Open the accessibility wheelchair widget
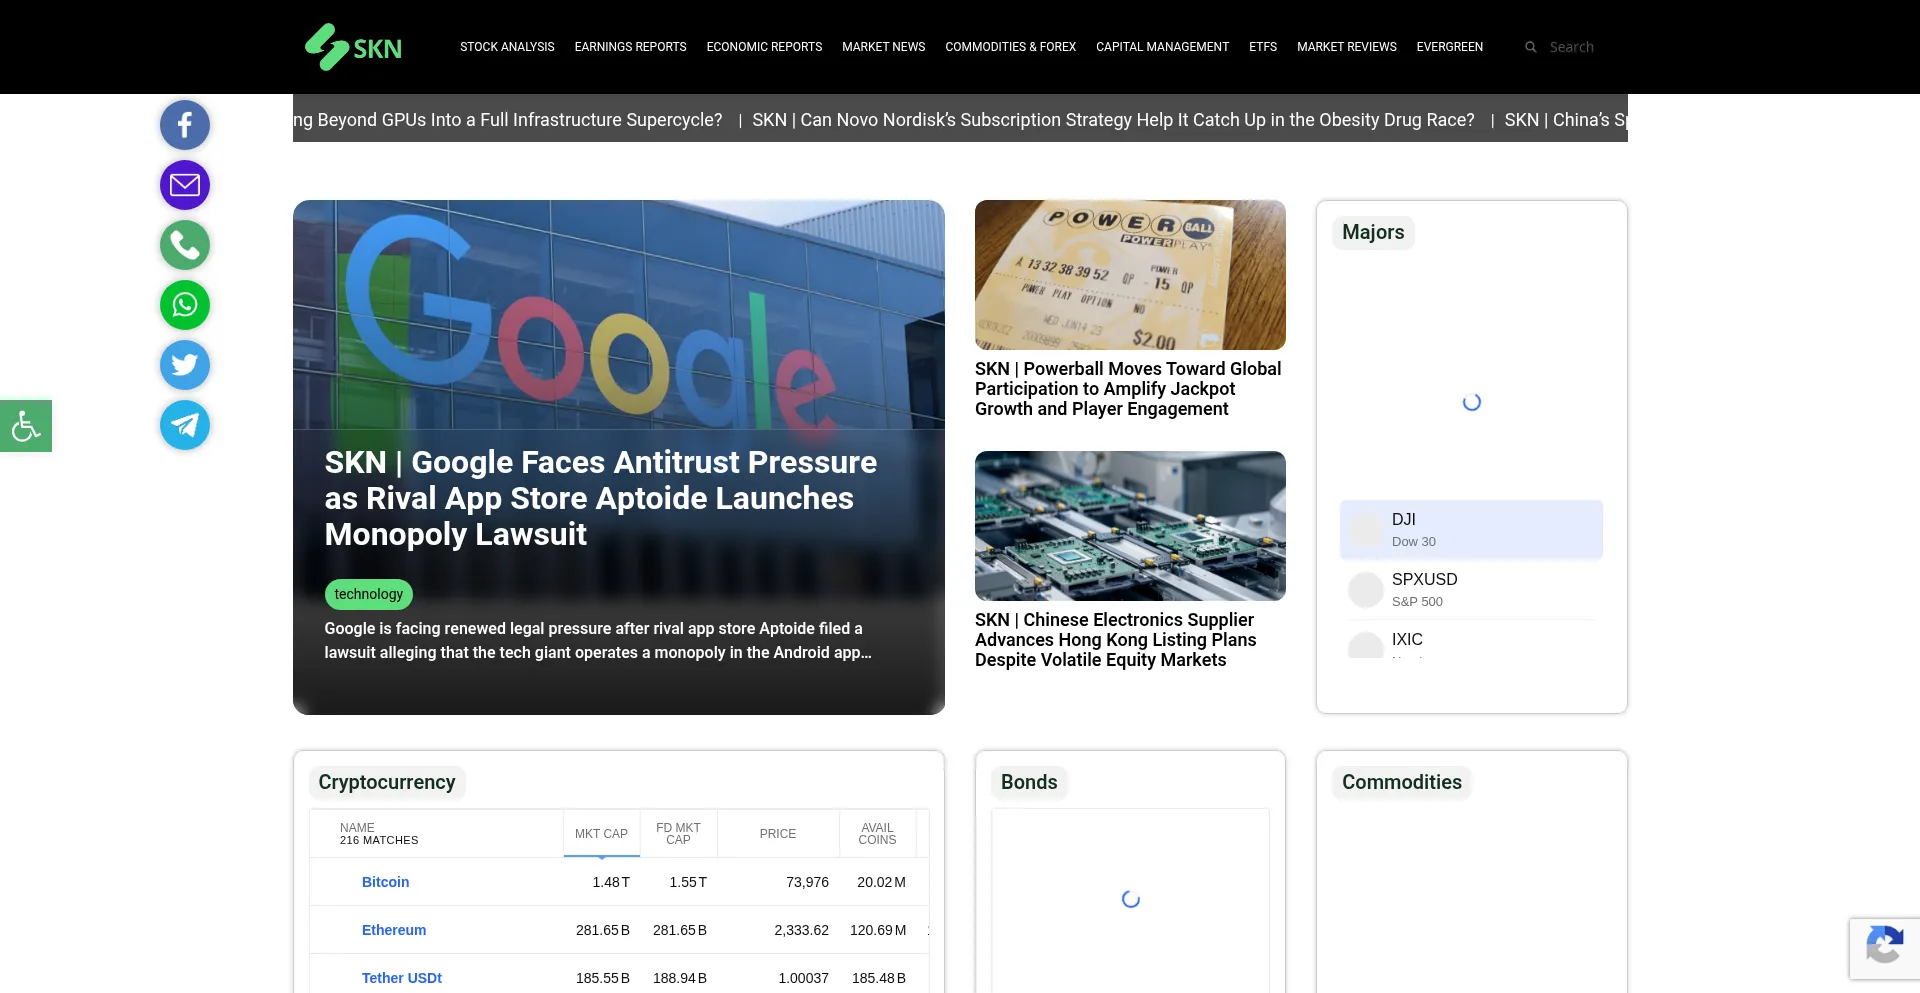This screenshot has width=1920, height=993. point(26,426)
